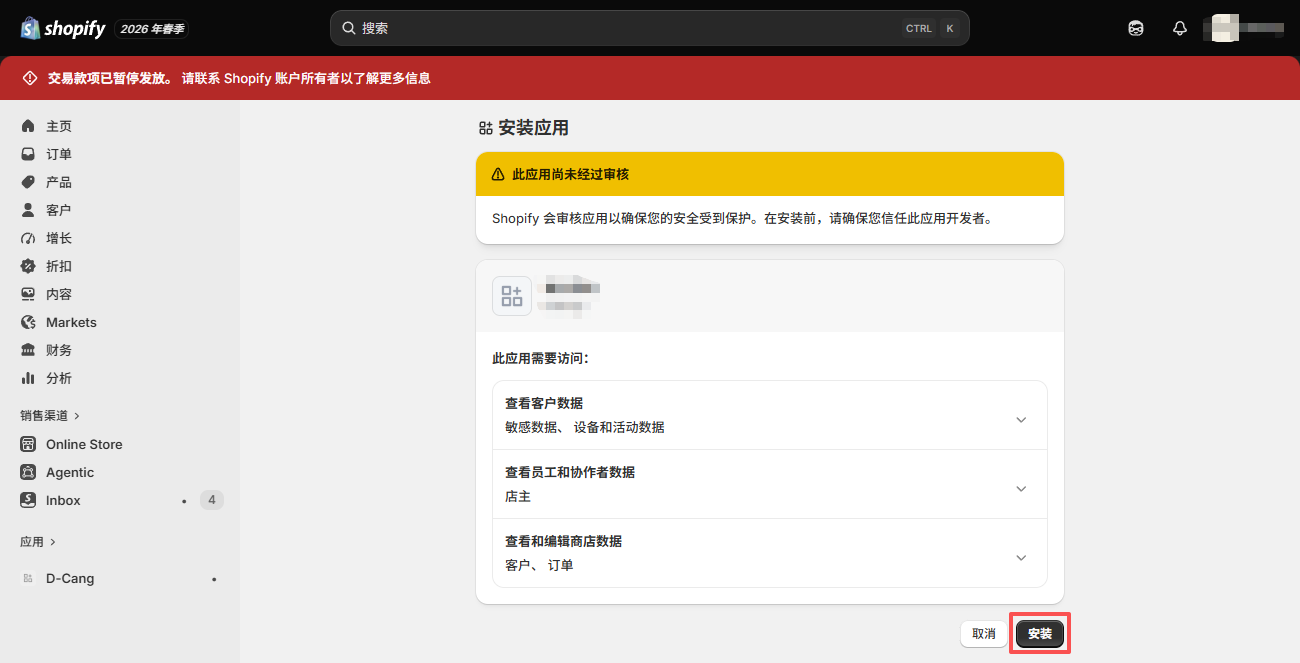Screen dimensions: 1300x663
Task: Click the red banner warning icon
Action: click(30, 78)
